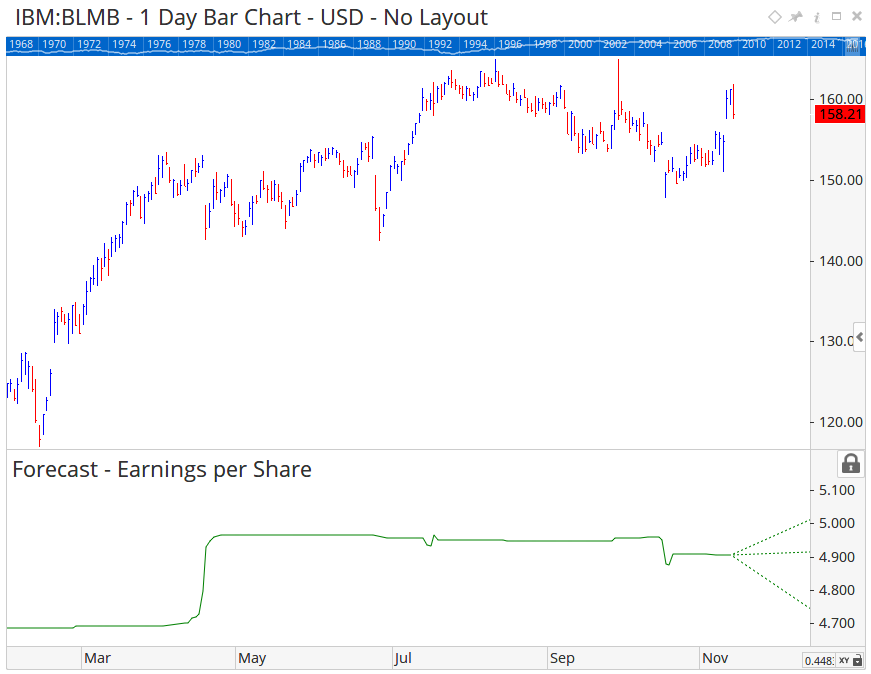Click the 120.00 price axis label
Screen dimensions: 871x674
[x=841, y=422]
